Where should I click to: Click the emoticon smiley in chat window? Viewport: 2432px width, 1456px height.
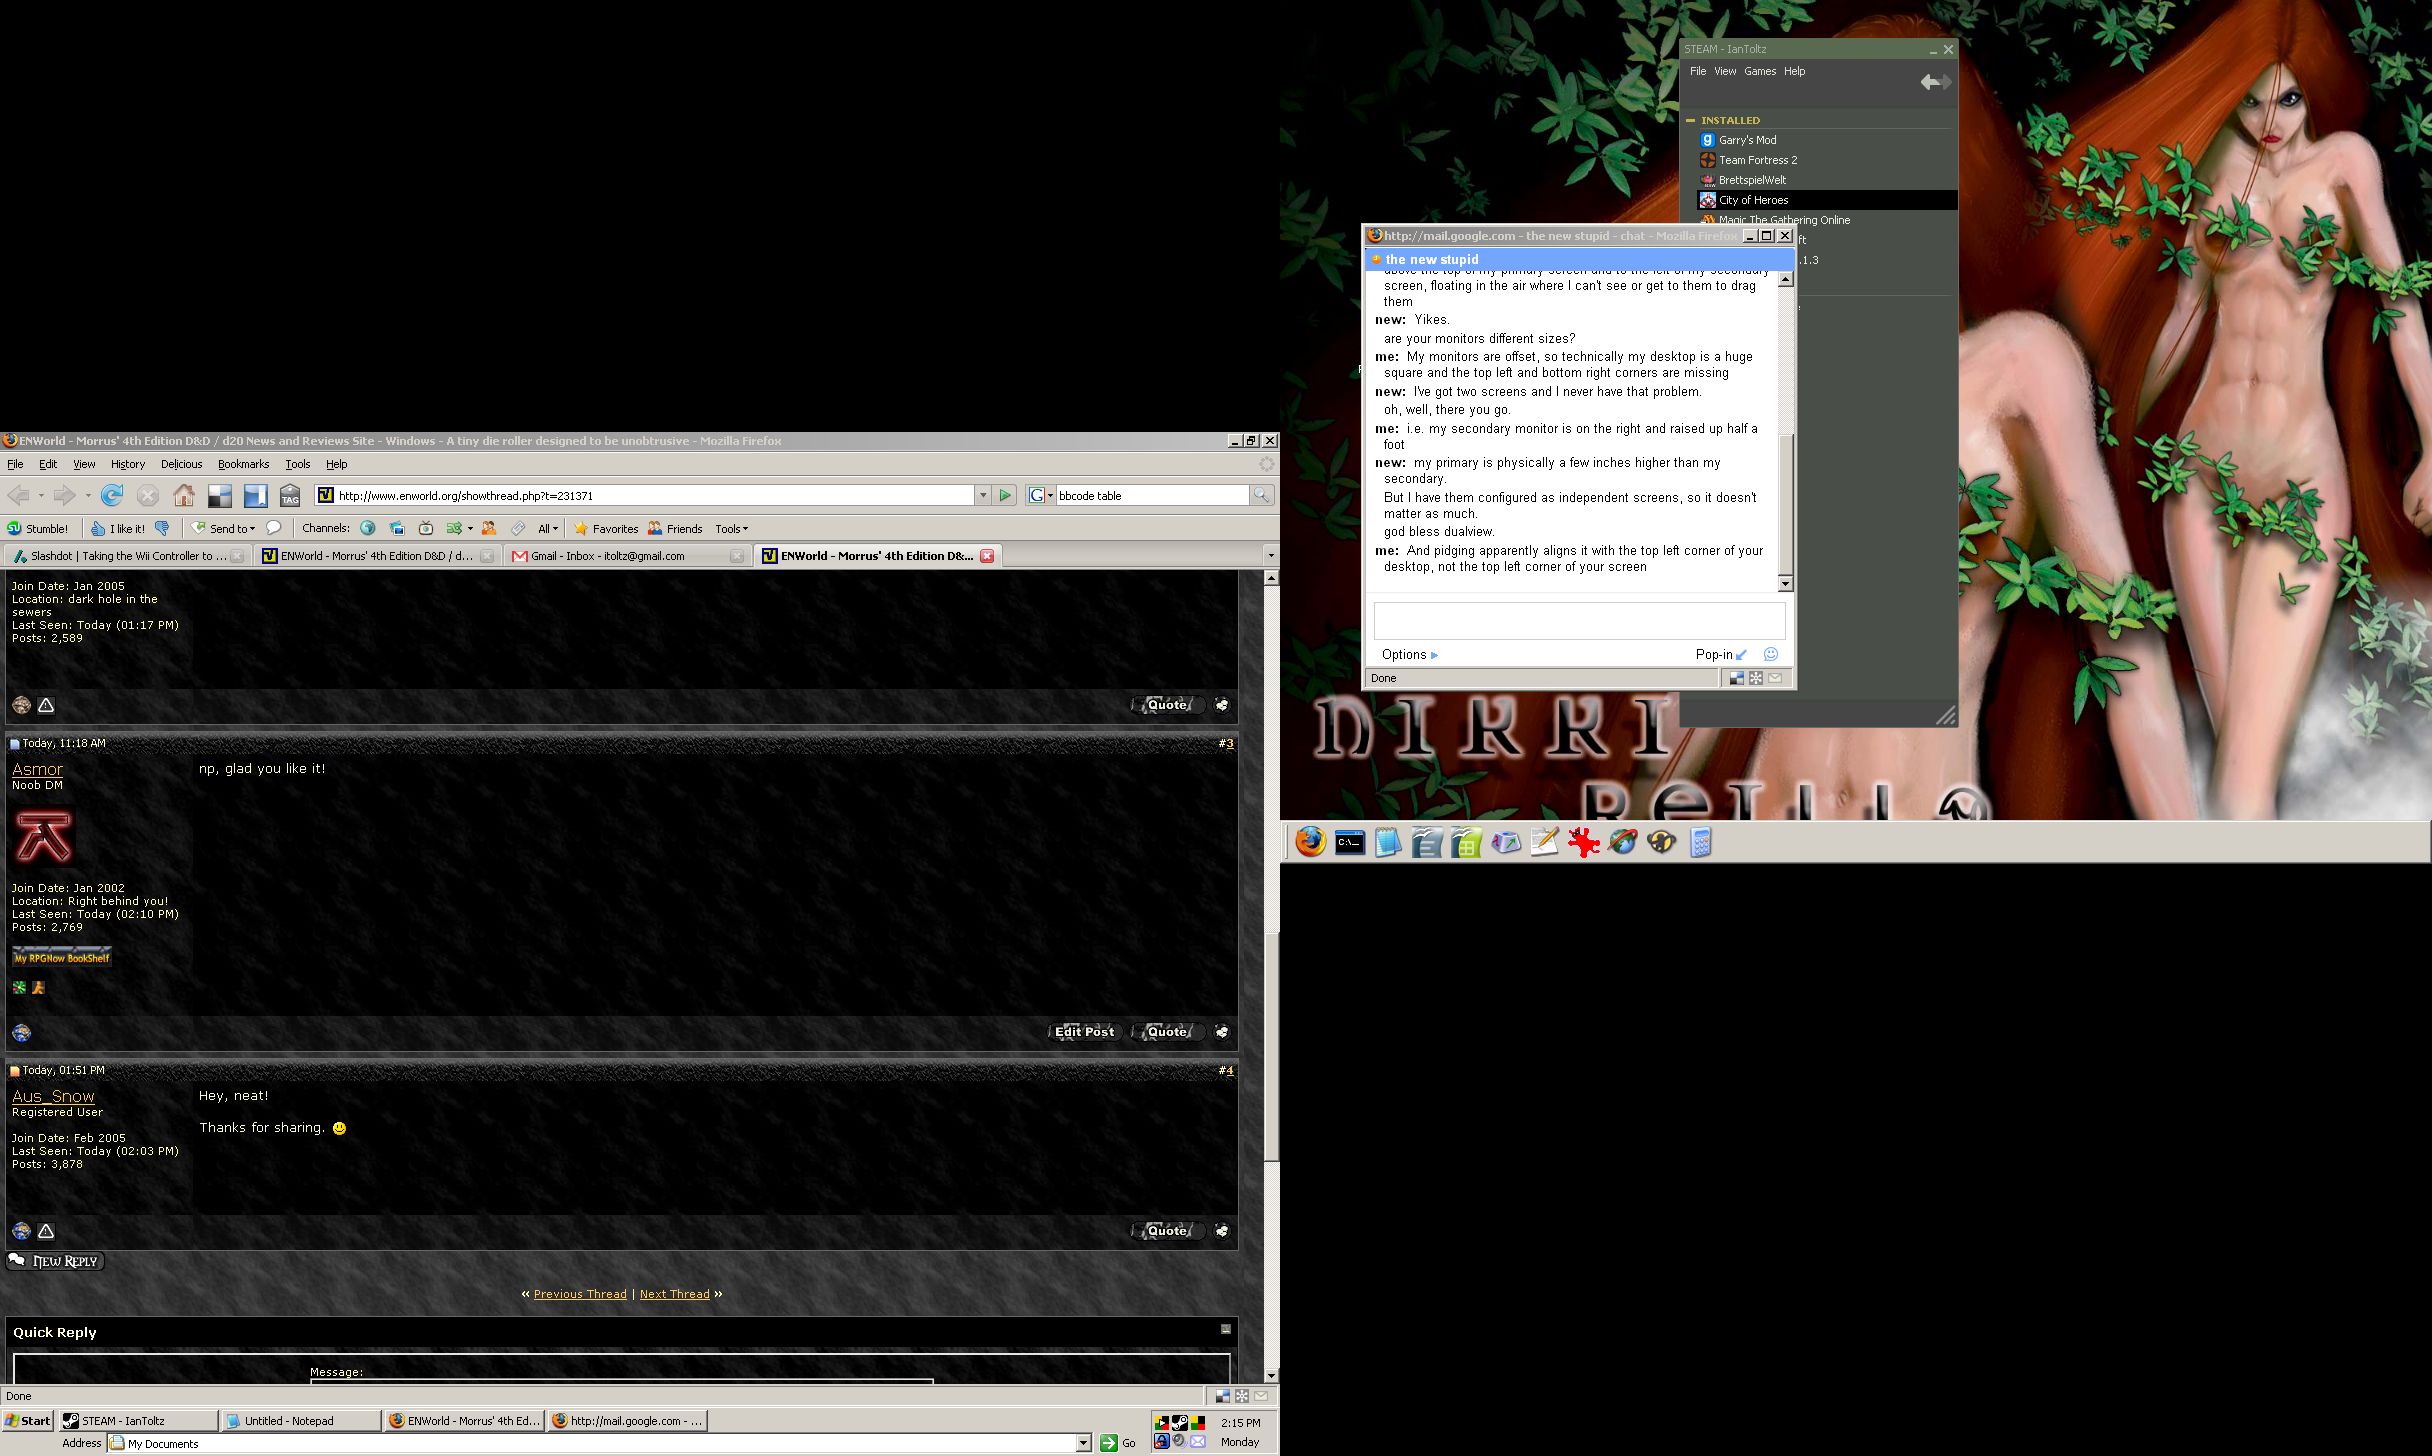click(x=1770, y=654)
